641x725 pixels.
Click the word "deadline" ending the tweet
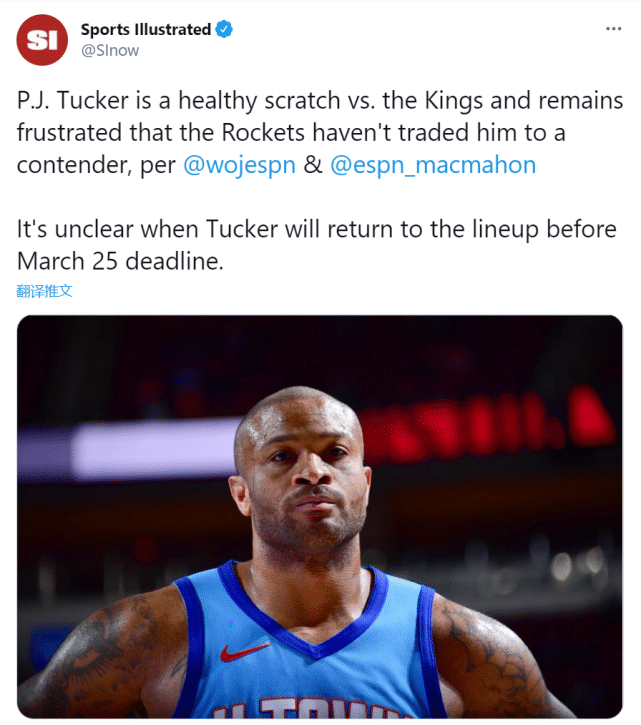pos(174,261)
